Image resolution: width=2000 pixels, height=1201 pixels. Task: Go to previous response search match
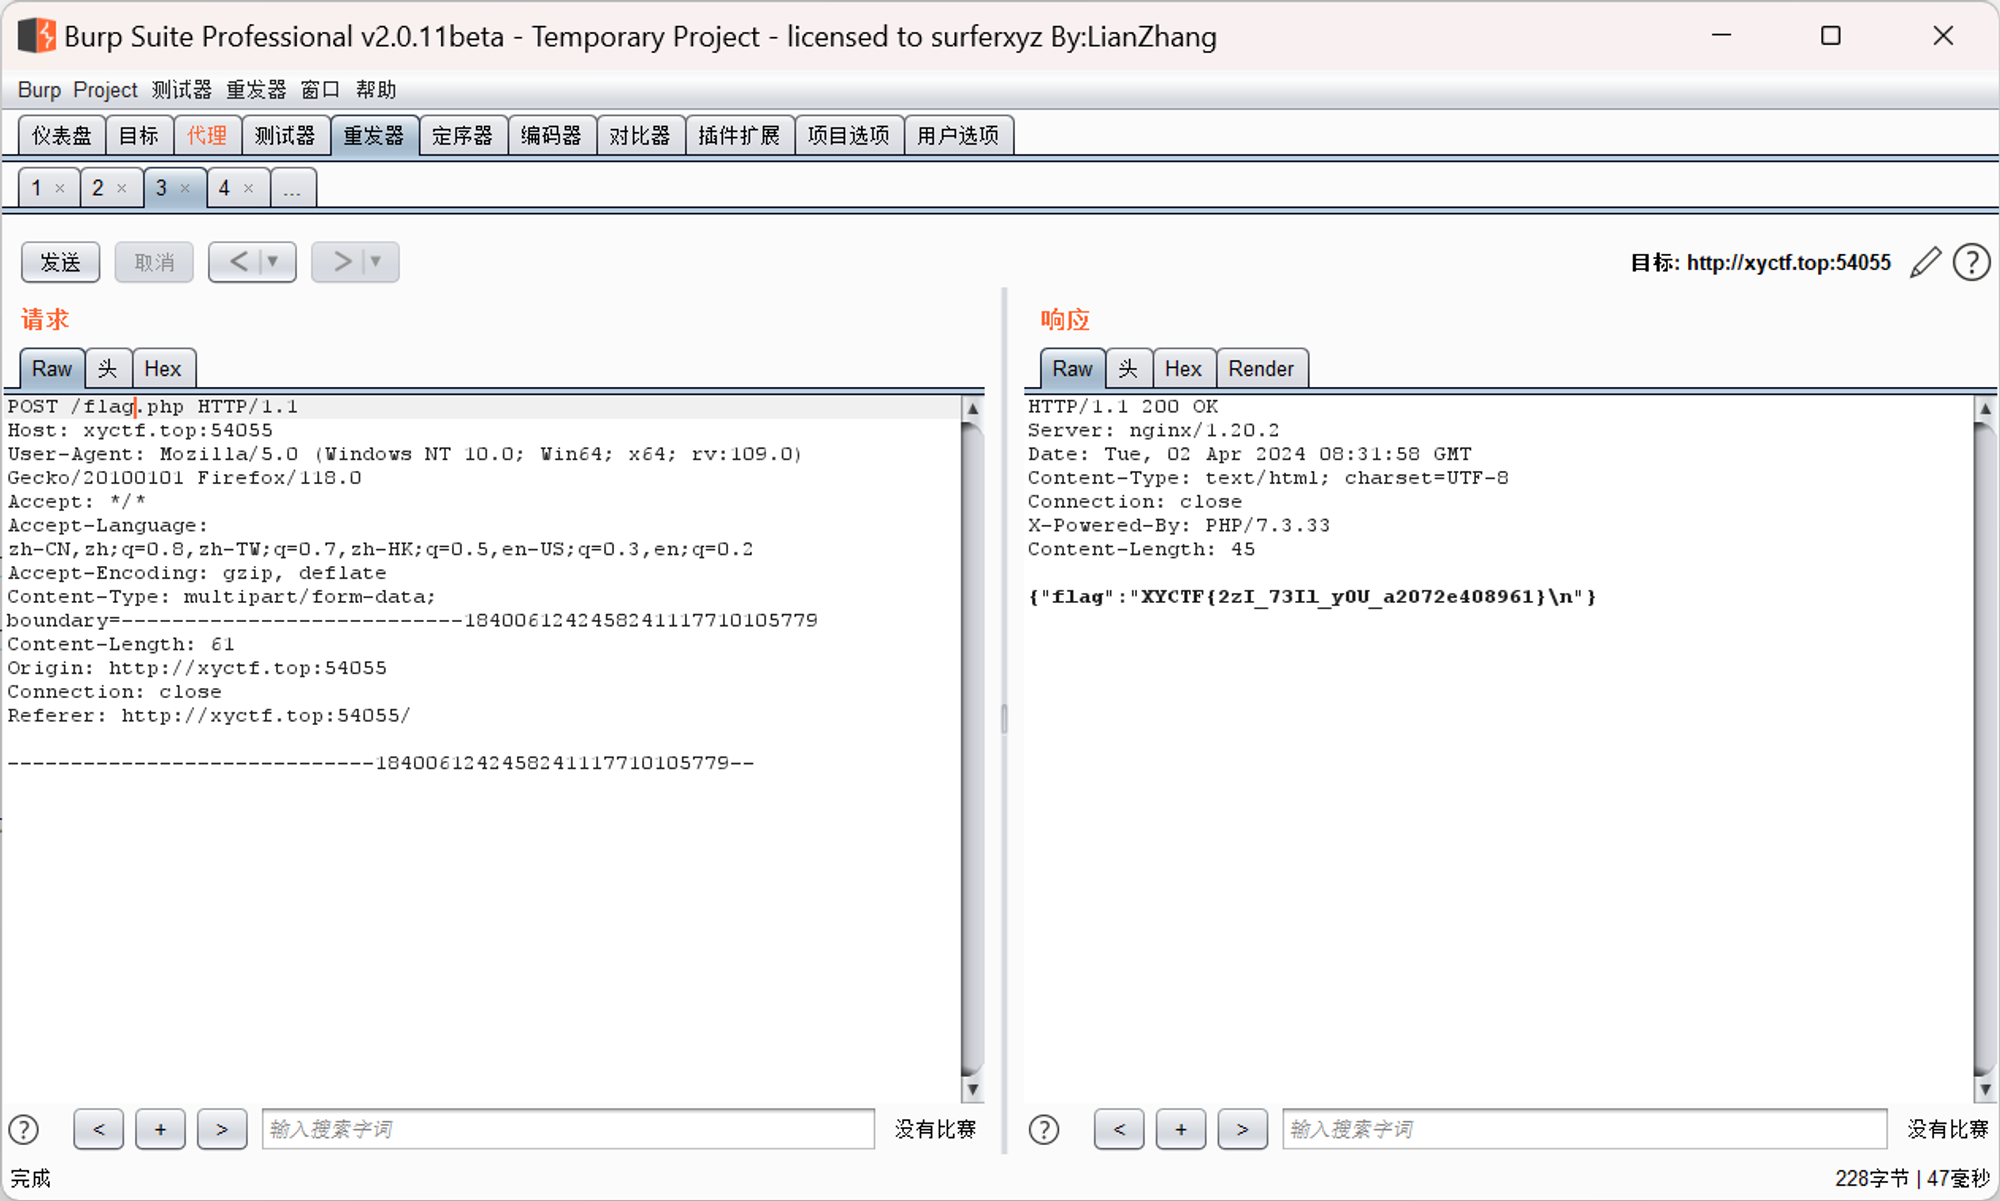pyautogui.click(x=1119, y=1129)
